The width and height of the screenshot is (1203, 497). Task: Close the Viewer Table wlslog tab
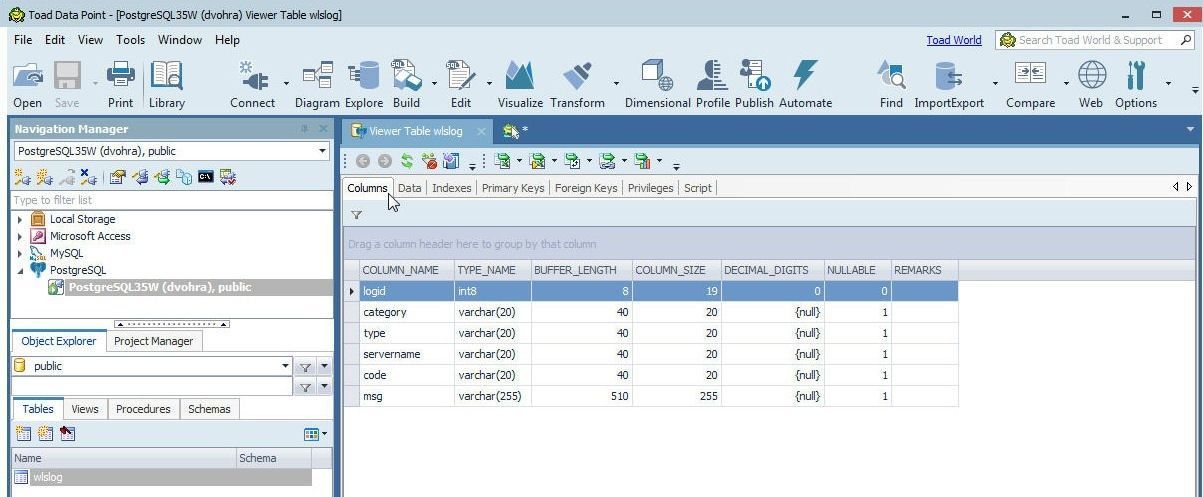(481, 131)
